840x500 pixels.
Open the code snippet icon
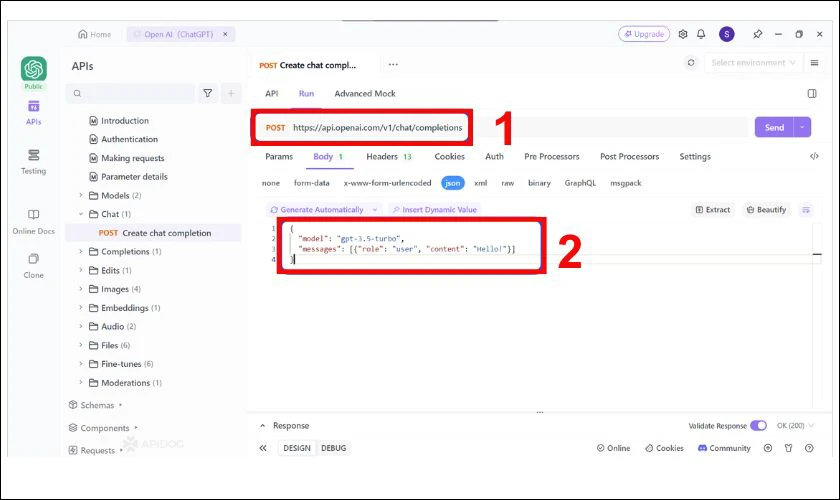pos(814,156)
